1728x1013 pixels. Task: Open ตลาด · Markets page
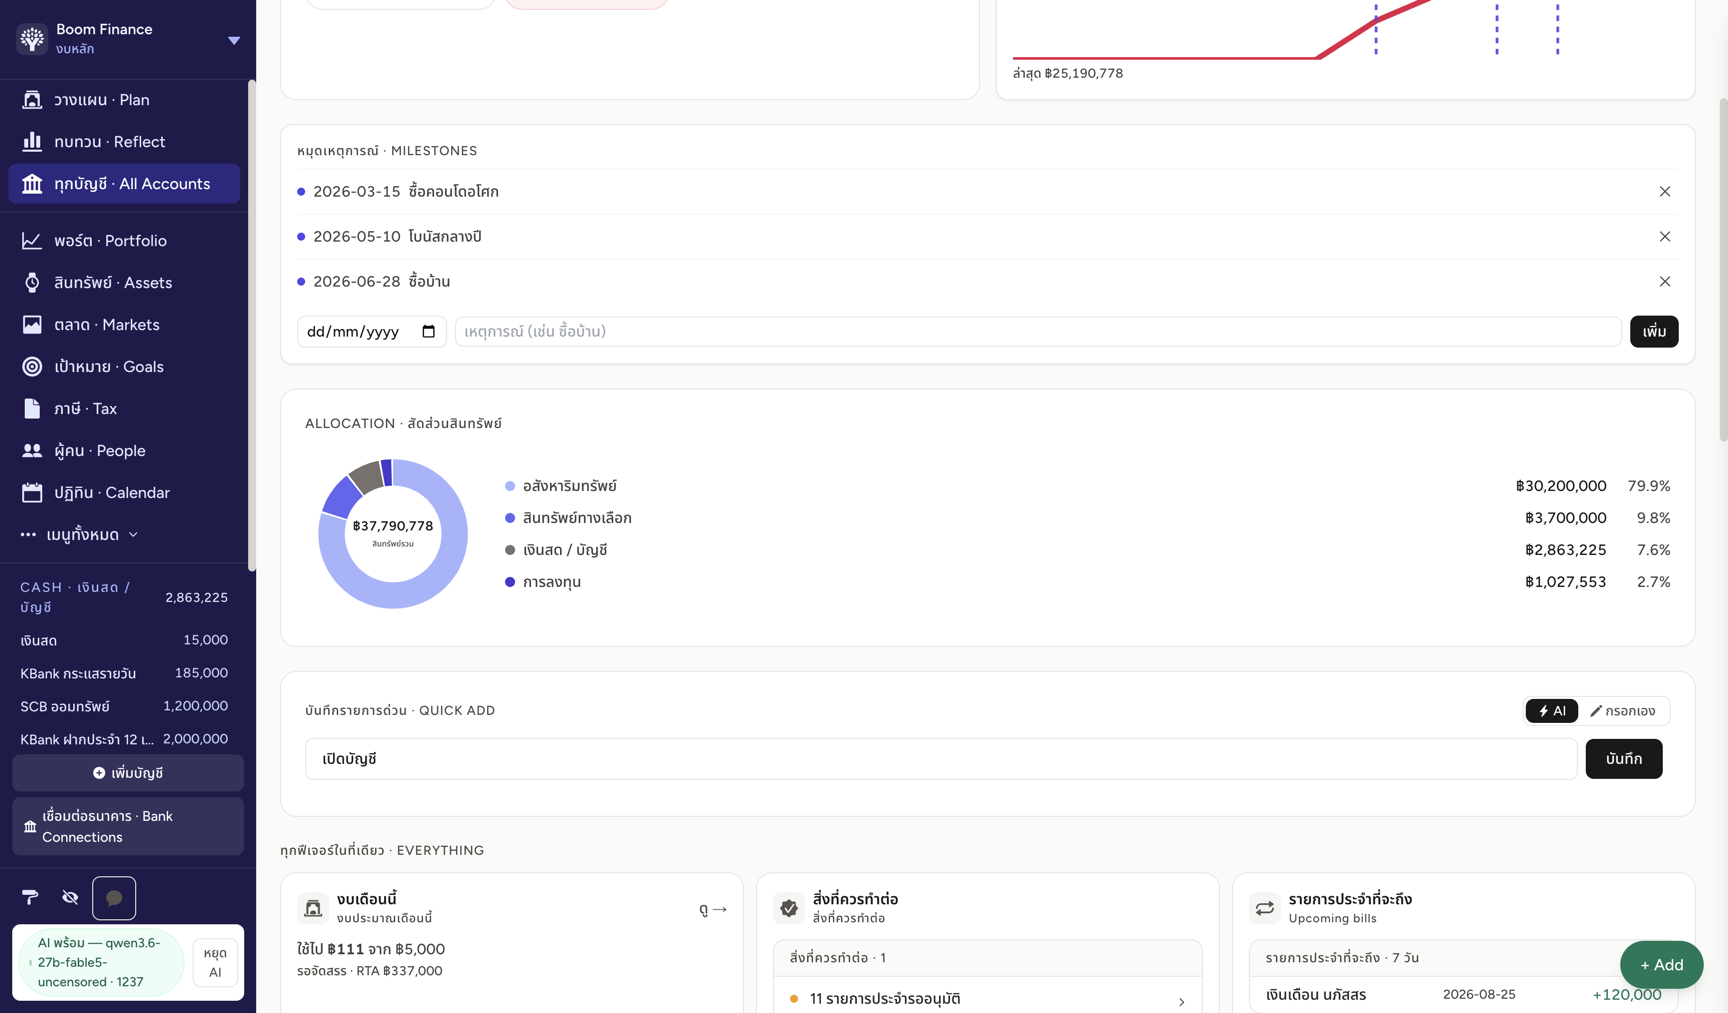tap(124, 325)
